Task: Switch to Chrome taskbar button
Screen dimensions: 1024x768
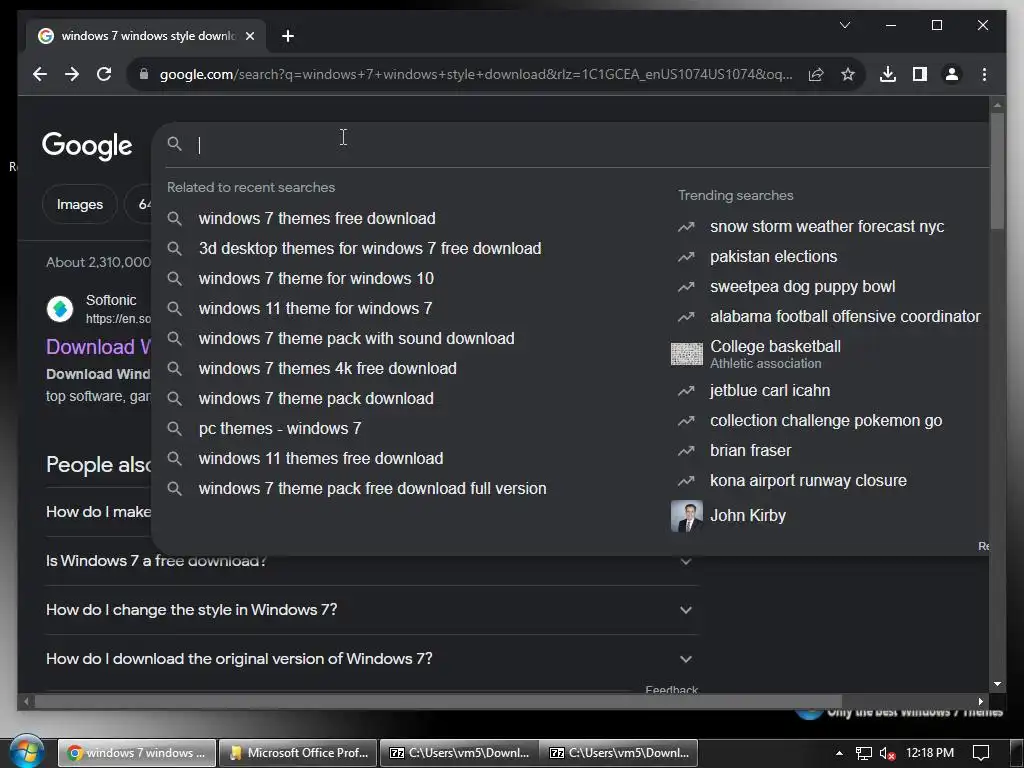Action: (136, 753)
